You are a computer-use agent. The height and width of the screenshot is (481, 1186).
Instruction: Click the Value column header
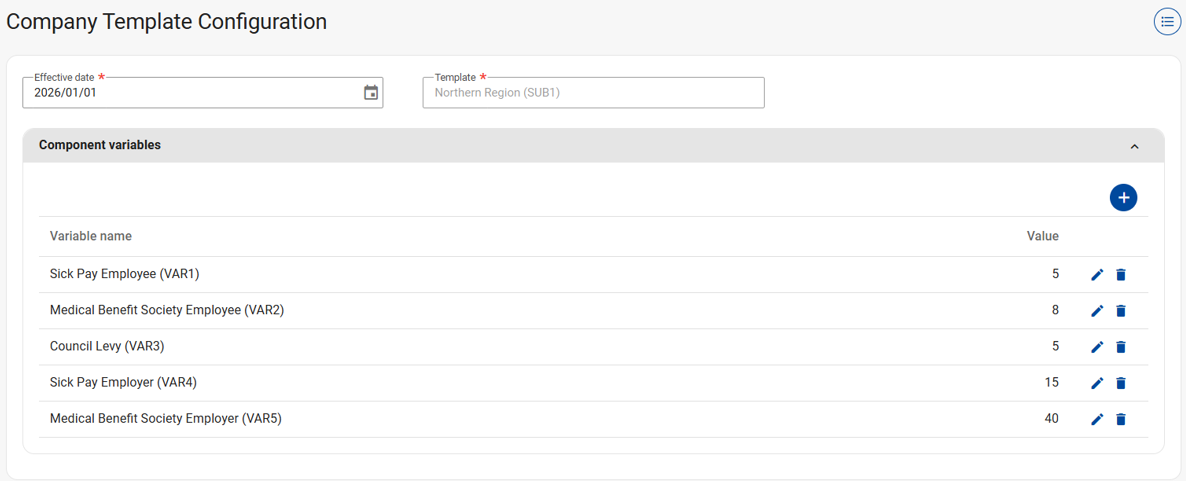coord(1042,236)
